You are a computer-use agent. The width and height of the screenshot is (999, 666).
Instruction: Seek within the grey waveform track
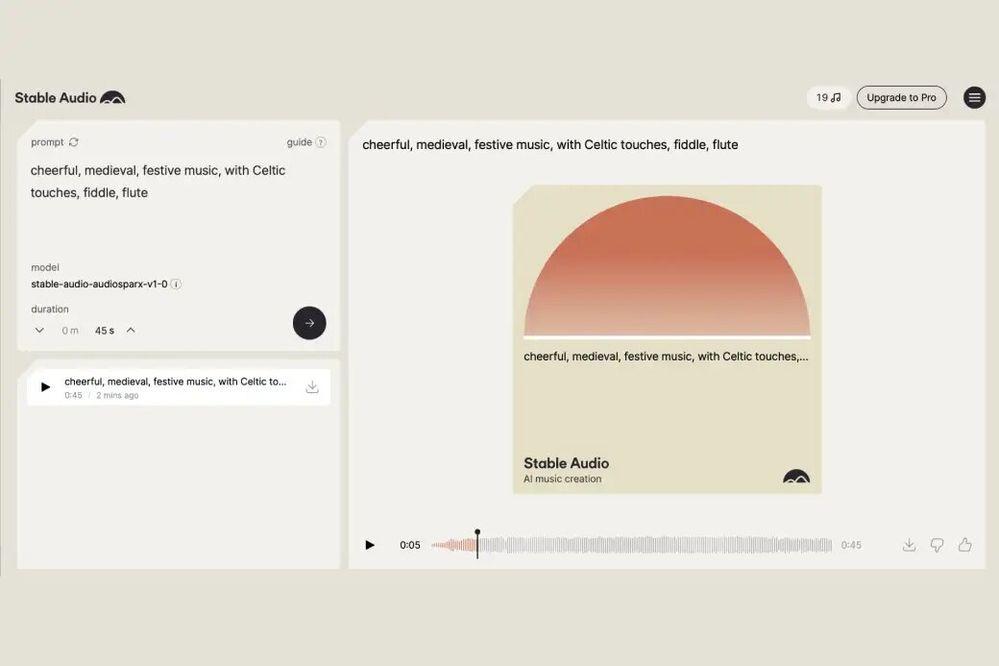(x=656, y=545)
